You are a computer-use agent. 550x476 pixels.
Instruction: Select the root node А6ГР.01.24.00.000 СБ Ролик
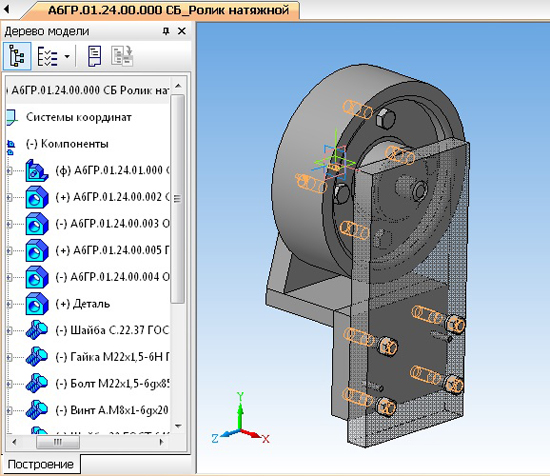pos(89,90)
